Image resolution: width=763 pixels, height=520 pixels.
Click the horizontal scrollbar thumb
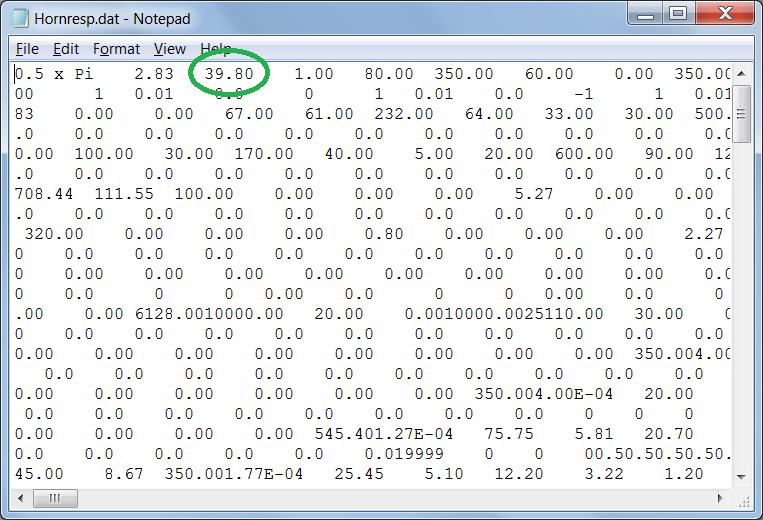[x=55, y=499]
